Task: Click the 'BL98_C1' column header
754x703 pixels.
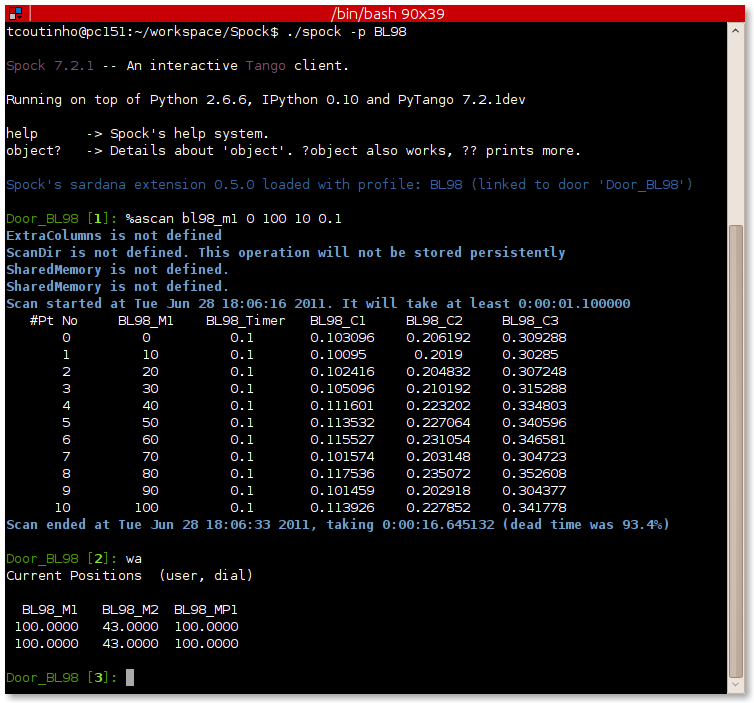Action: pyautogui.click(x=338, y=321)
